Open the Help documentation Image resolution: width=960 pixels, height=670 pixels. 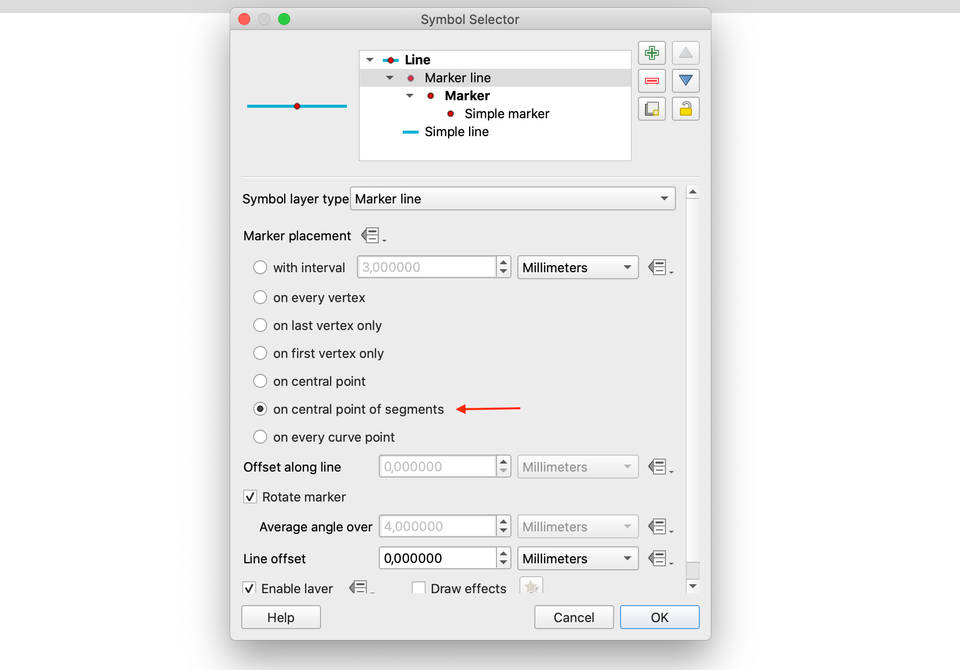[280, 617]
